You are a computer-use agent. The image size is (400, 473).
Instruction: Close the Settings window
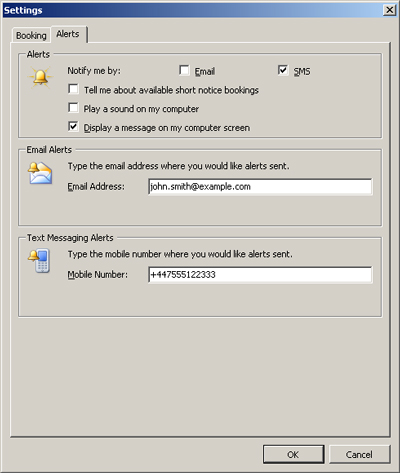389,10
